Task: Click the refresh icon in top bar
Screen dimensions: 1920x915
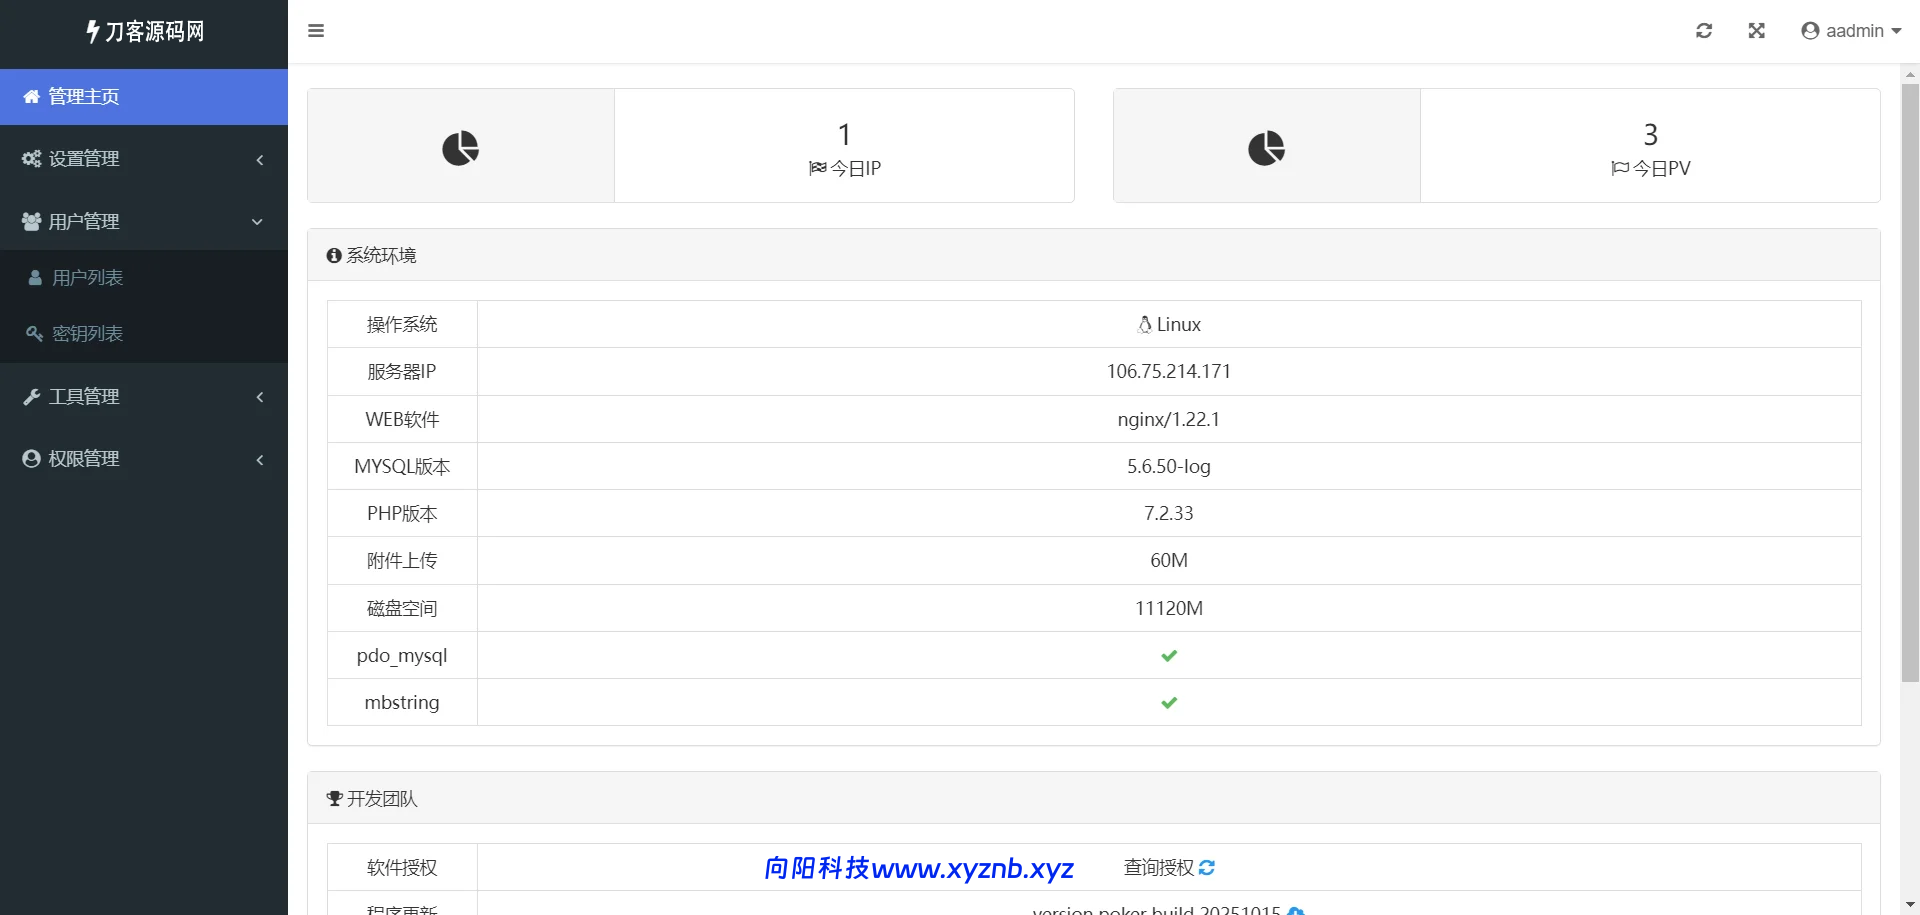Action: (x=1704, y=31)
